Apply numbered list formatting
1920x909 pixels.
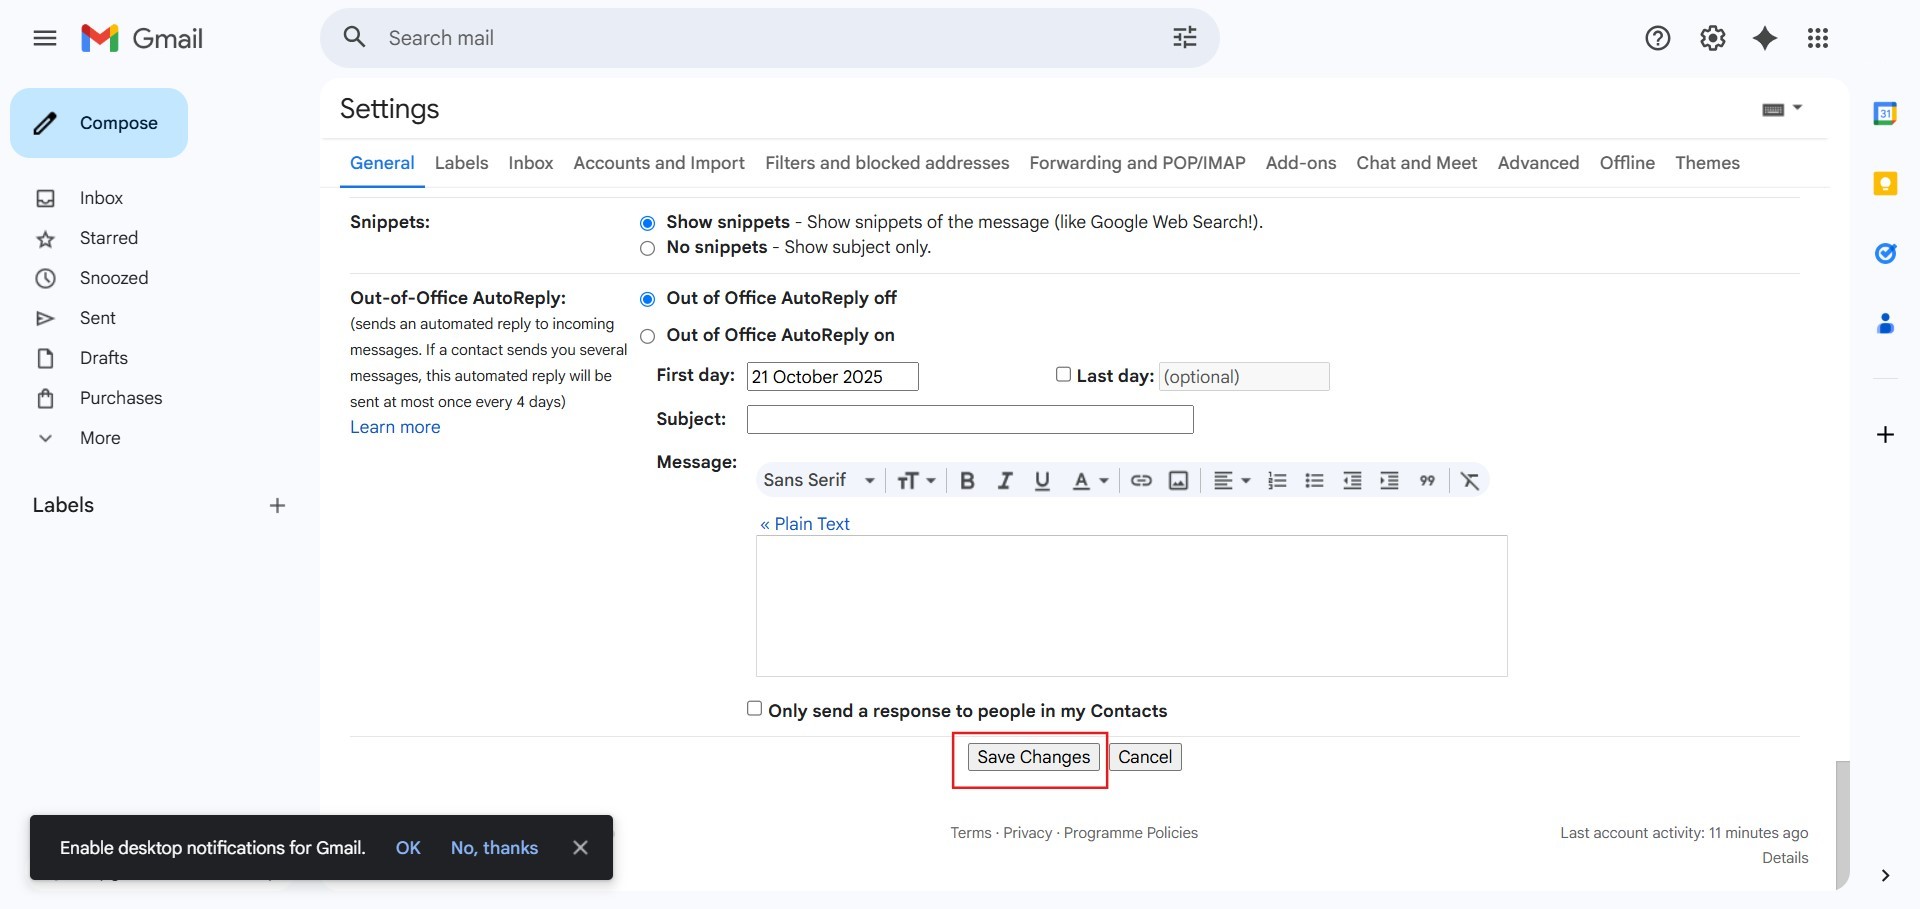1277,481
